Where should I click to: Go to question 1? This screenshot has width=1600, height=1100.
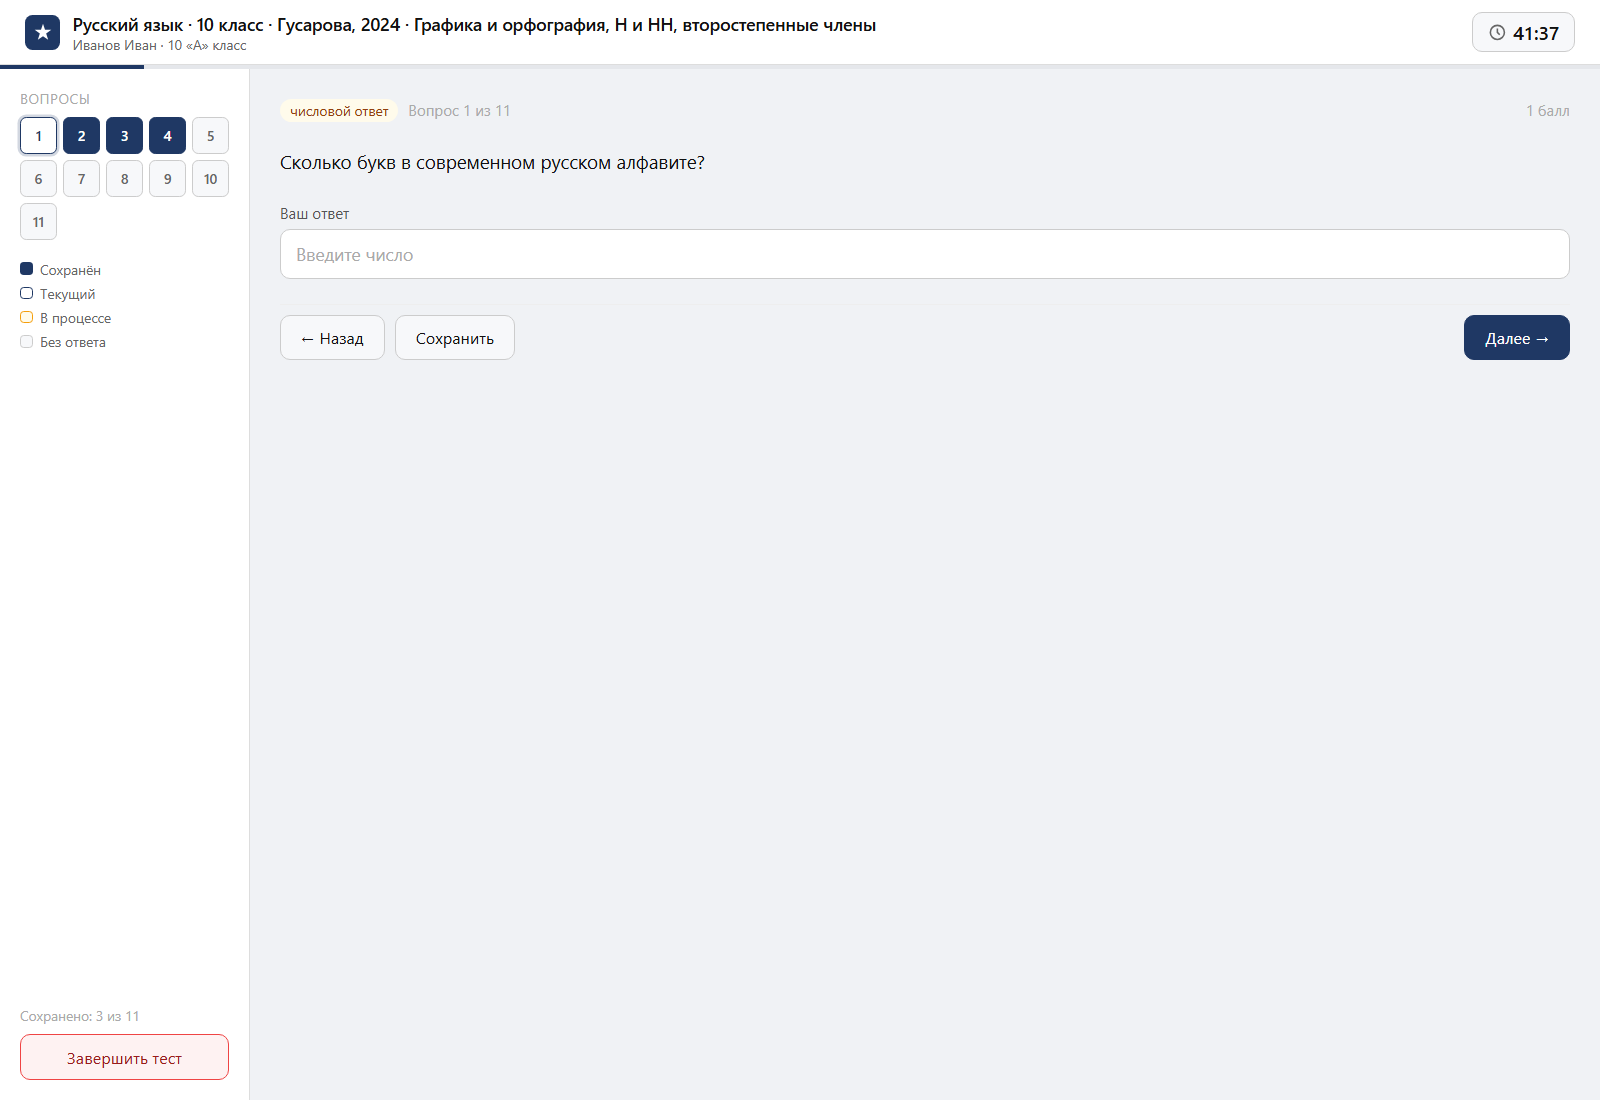[38, 136]
